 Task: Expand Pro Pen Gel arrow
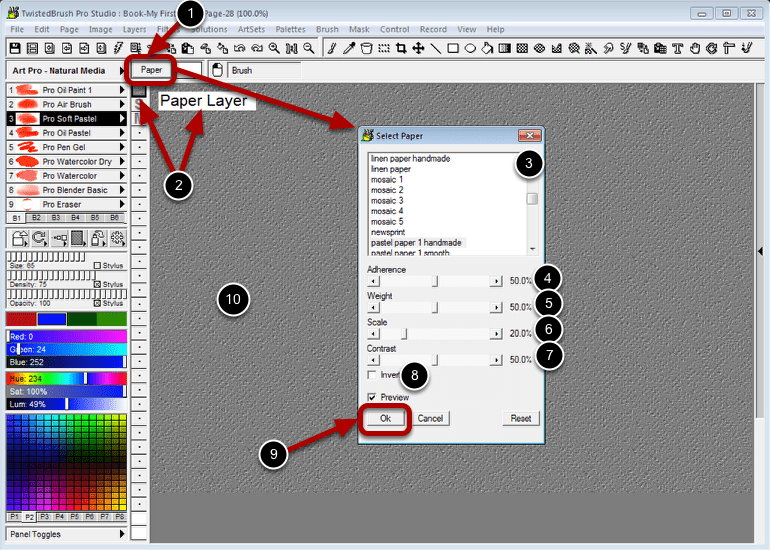coord(122,147)
